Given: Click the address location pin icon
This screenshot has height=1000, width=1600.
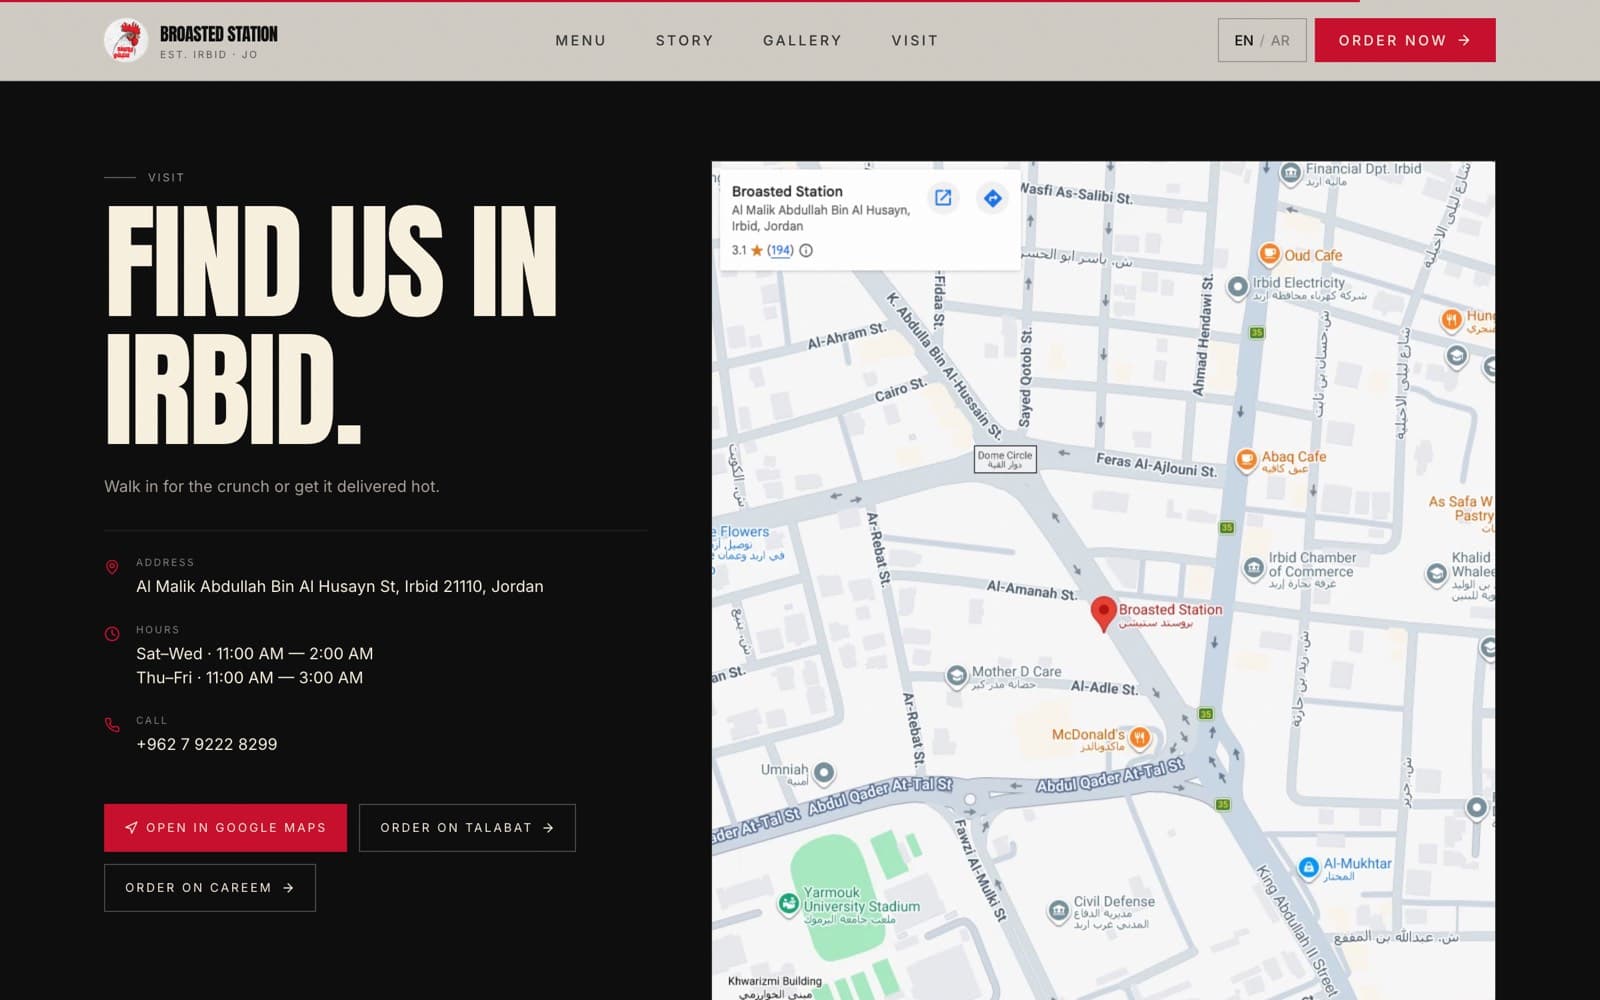Looking at the screenshot, I should click(x=112, y=567).
